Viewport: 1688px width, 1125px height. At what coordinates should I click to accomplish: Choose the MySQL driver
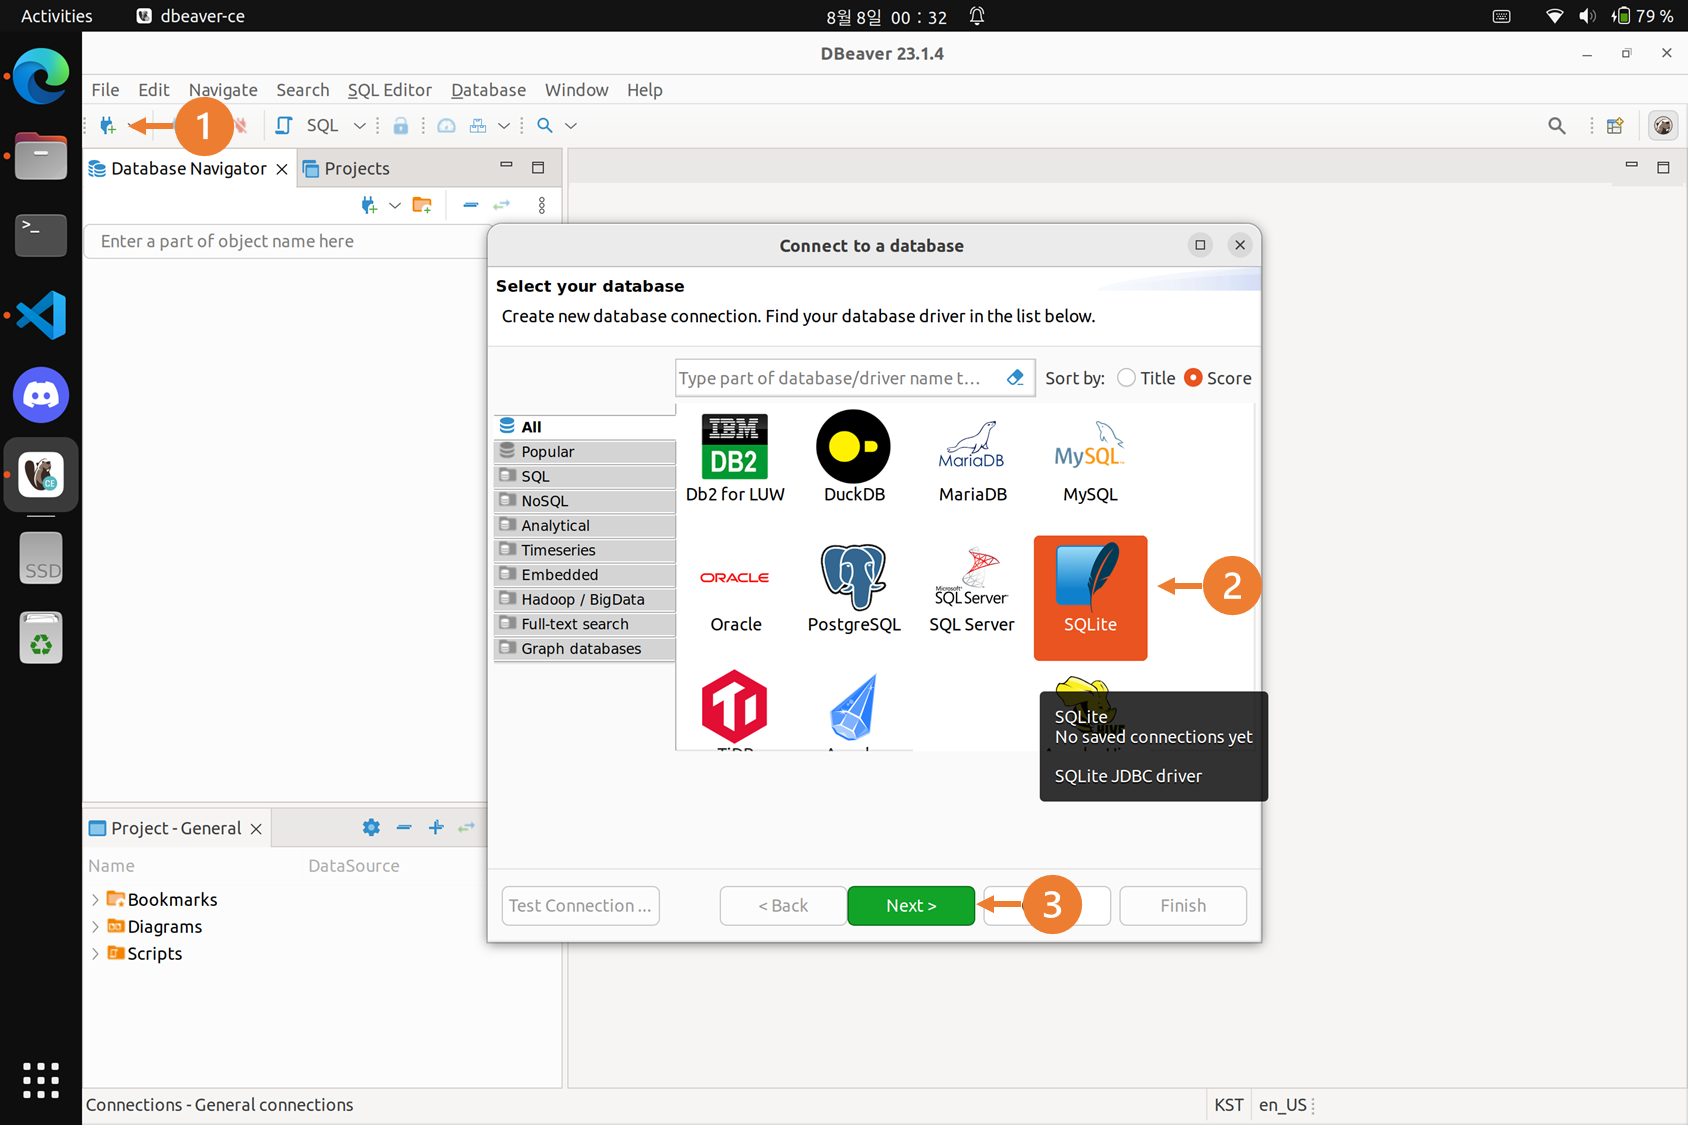point(1090,458)
